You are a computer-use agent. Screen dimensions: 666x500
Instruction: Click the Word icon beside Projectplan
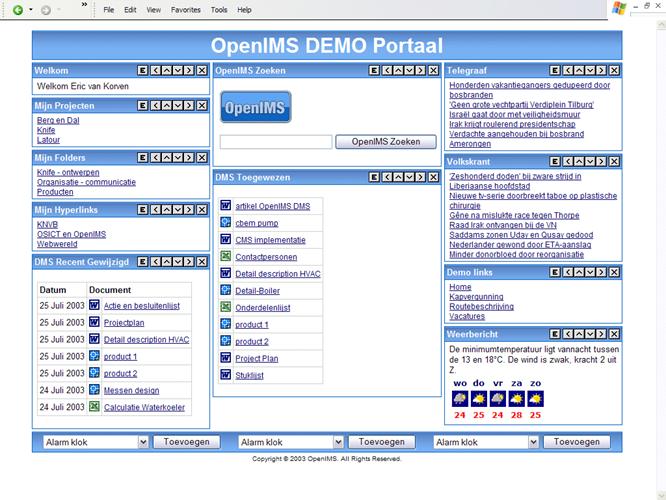pyautogui.click(x=94, y=323)
